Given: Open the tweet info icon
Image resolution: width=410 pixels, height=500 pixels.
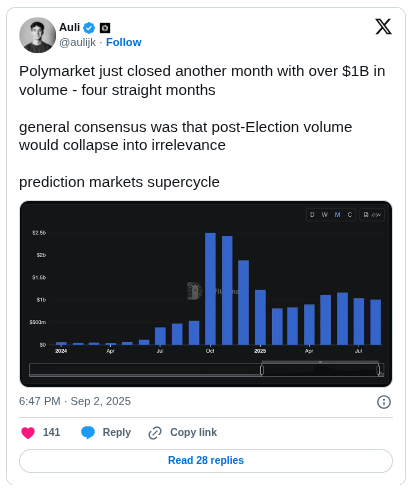Looking at the screenshot, I should 384,402.
